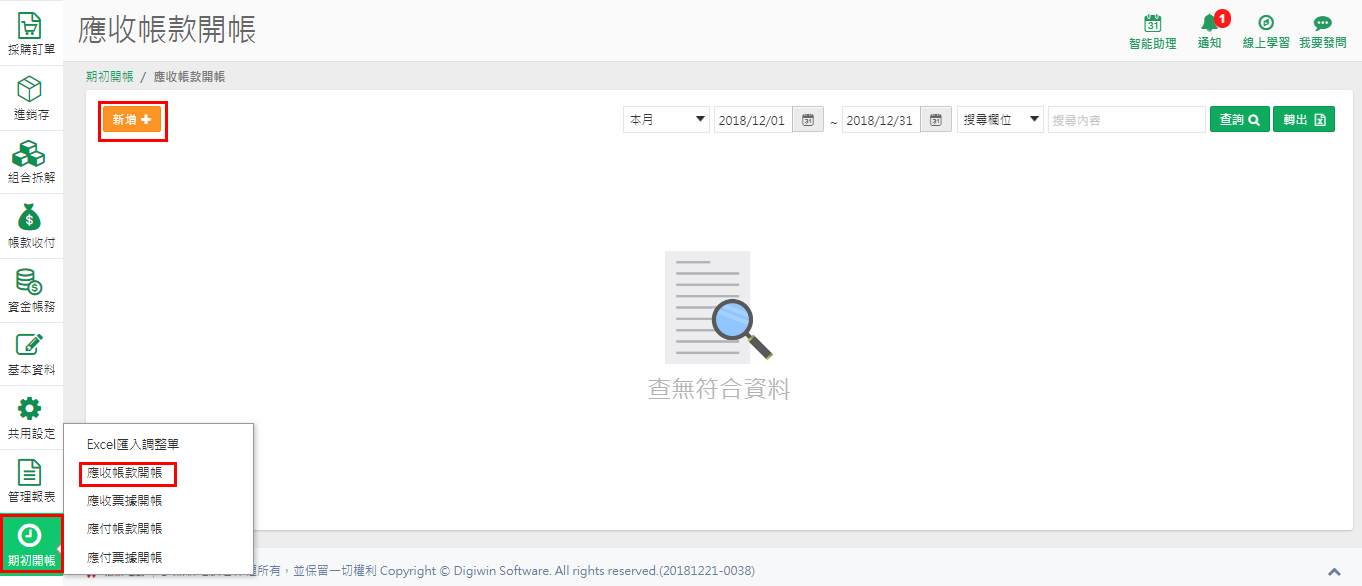Open 智能助理 calendar icon
Screen dimensions: 1362x586
pyautogui.click(x=1152, y=32)
